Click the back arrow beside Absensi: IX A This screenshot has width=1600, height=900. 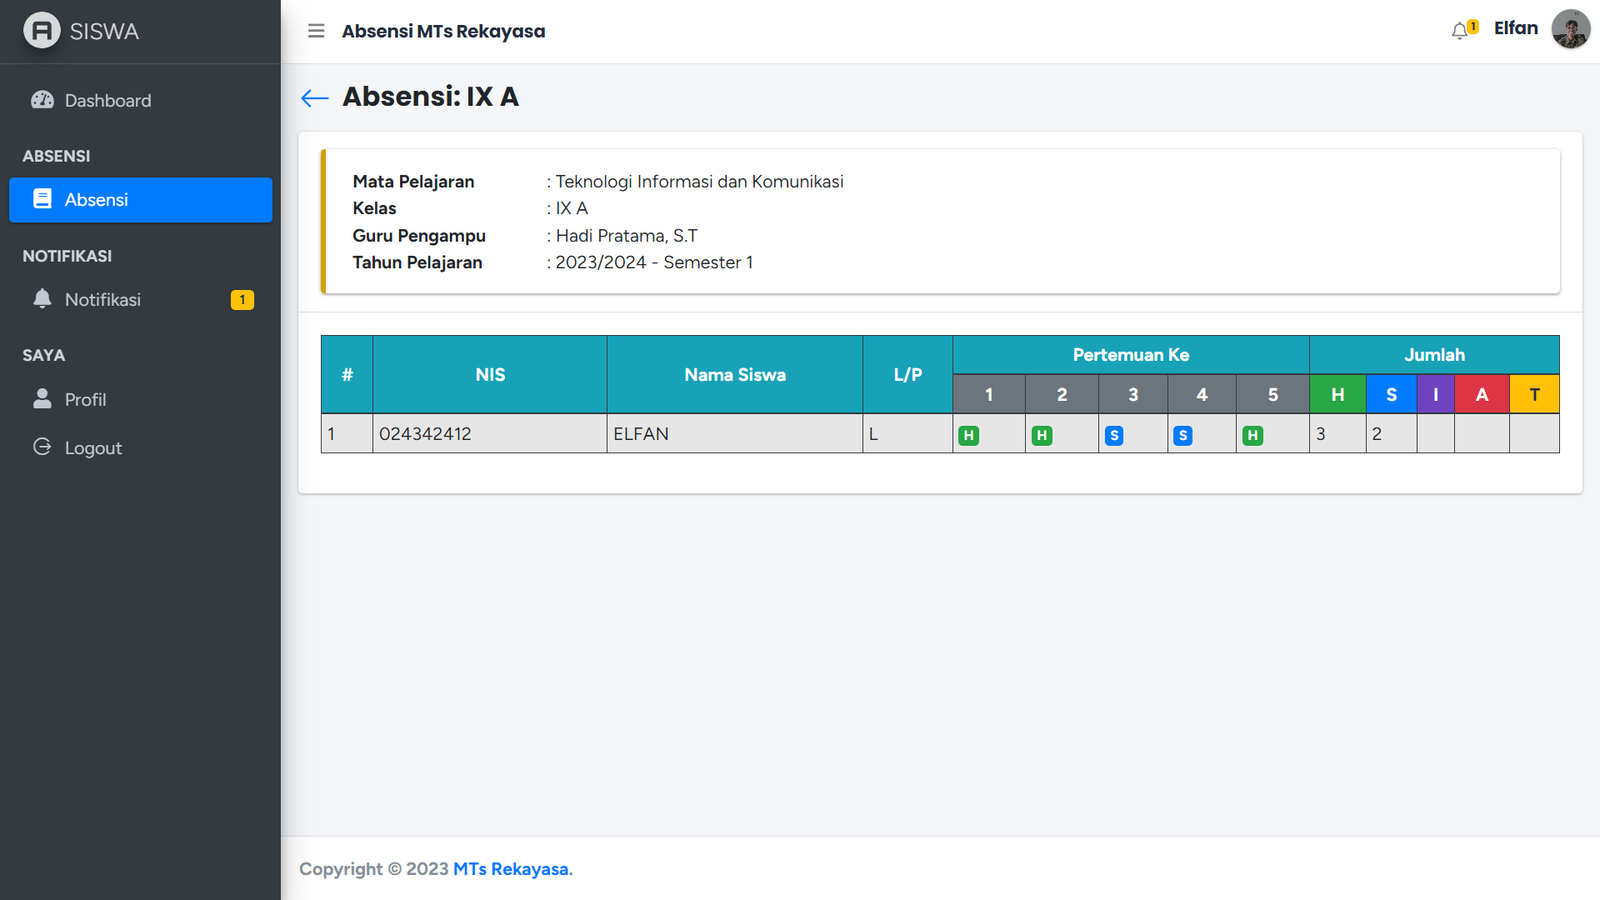[x=315, y=97]
